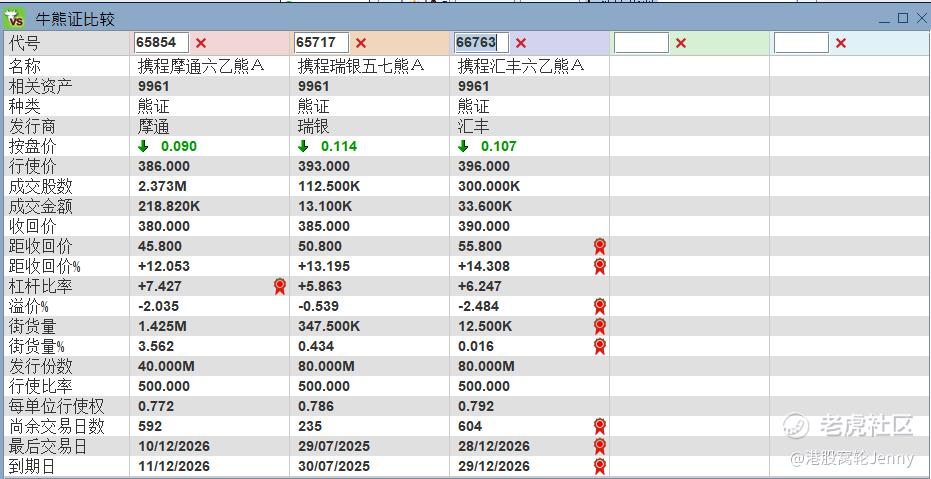Click the 按盘价 row label
This screenshot has height=479, width=931.
click(33, 146)
